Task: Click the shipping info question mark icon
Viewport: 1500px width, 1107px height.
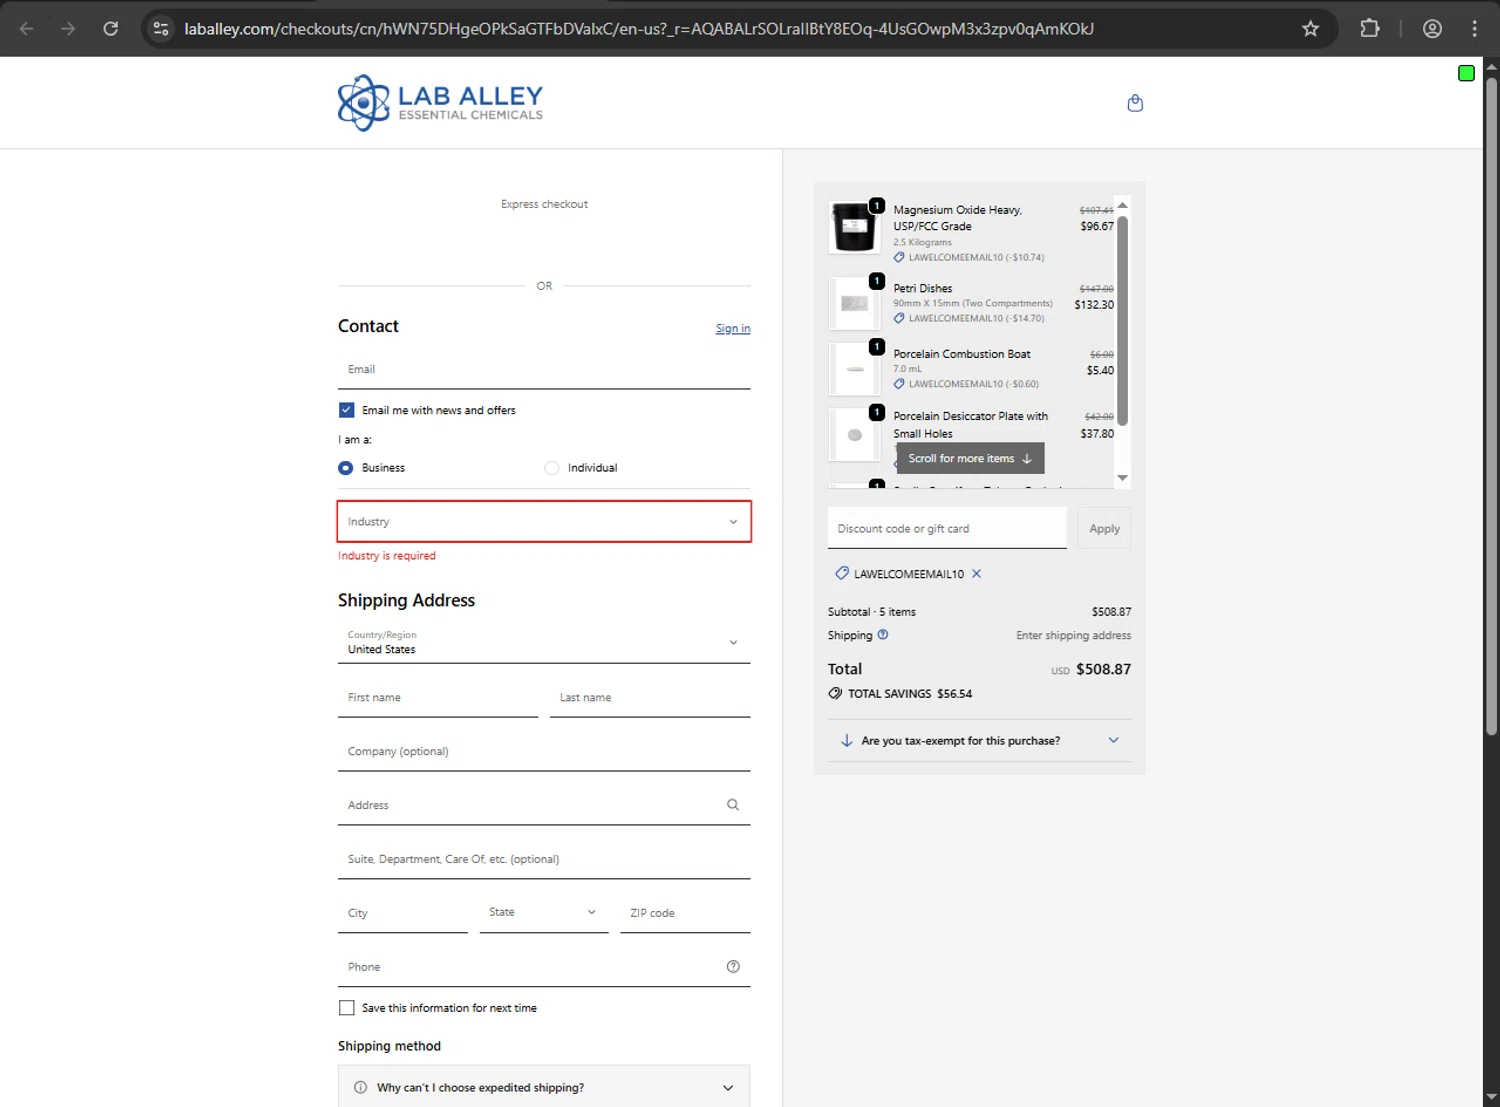Action: pyautogui.click(x=883, y=634)
